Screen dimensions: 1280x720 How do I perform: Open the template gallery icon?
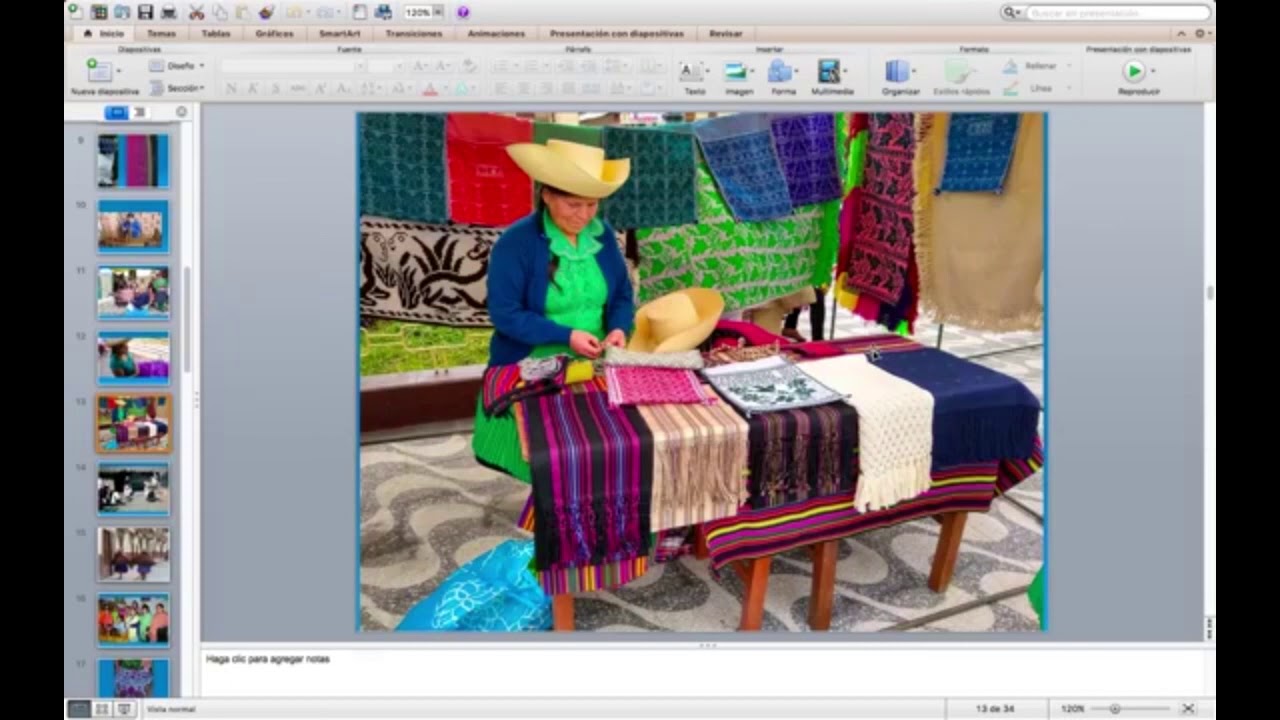(99, 12)
